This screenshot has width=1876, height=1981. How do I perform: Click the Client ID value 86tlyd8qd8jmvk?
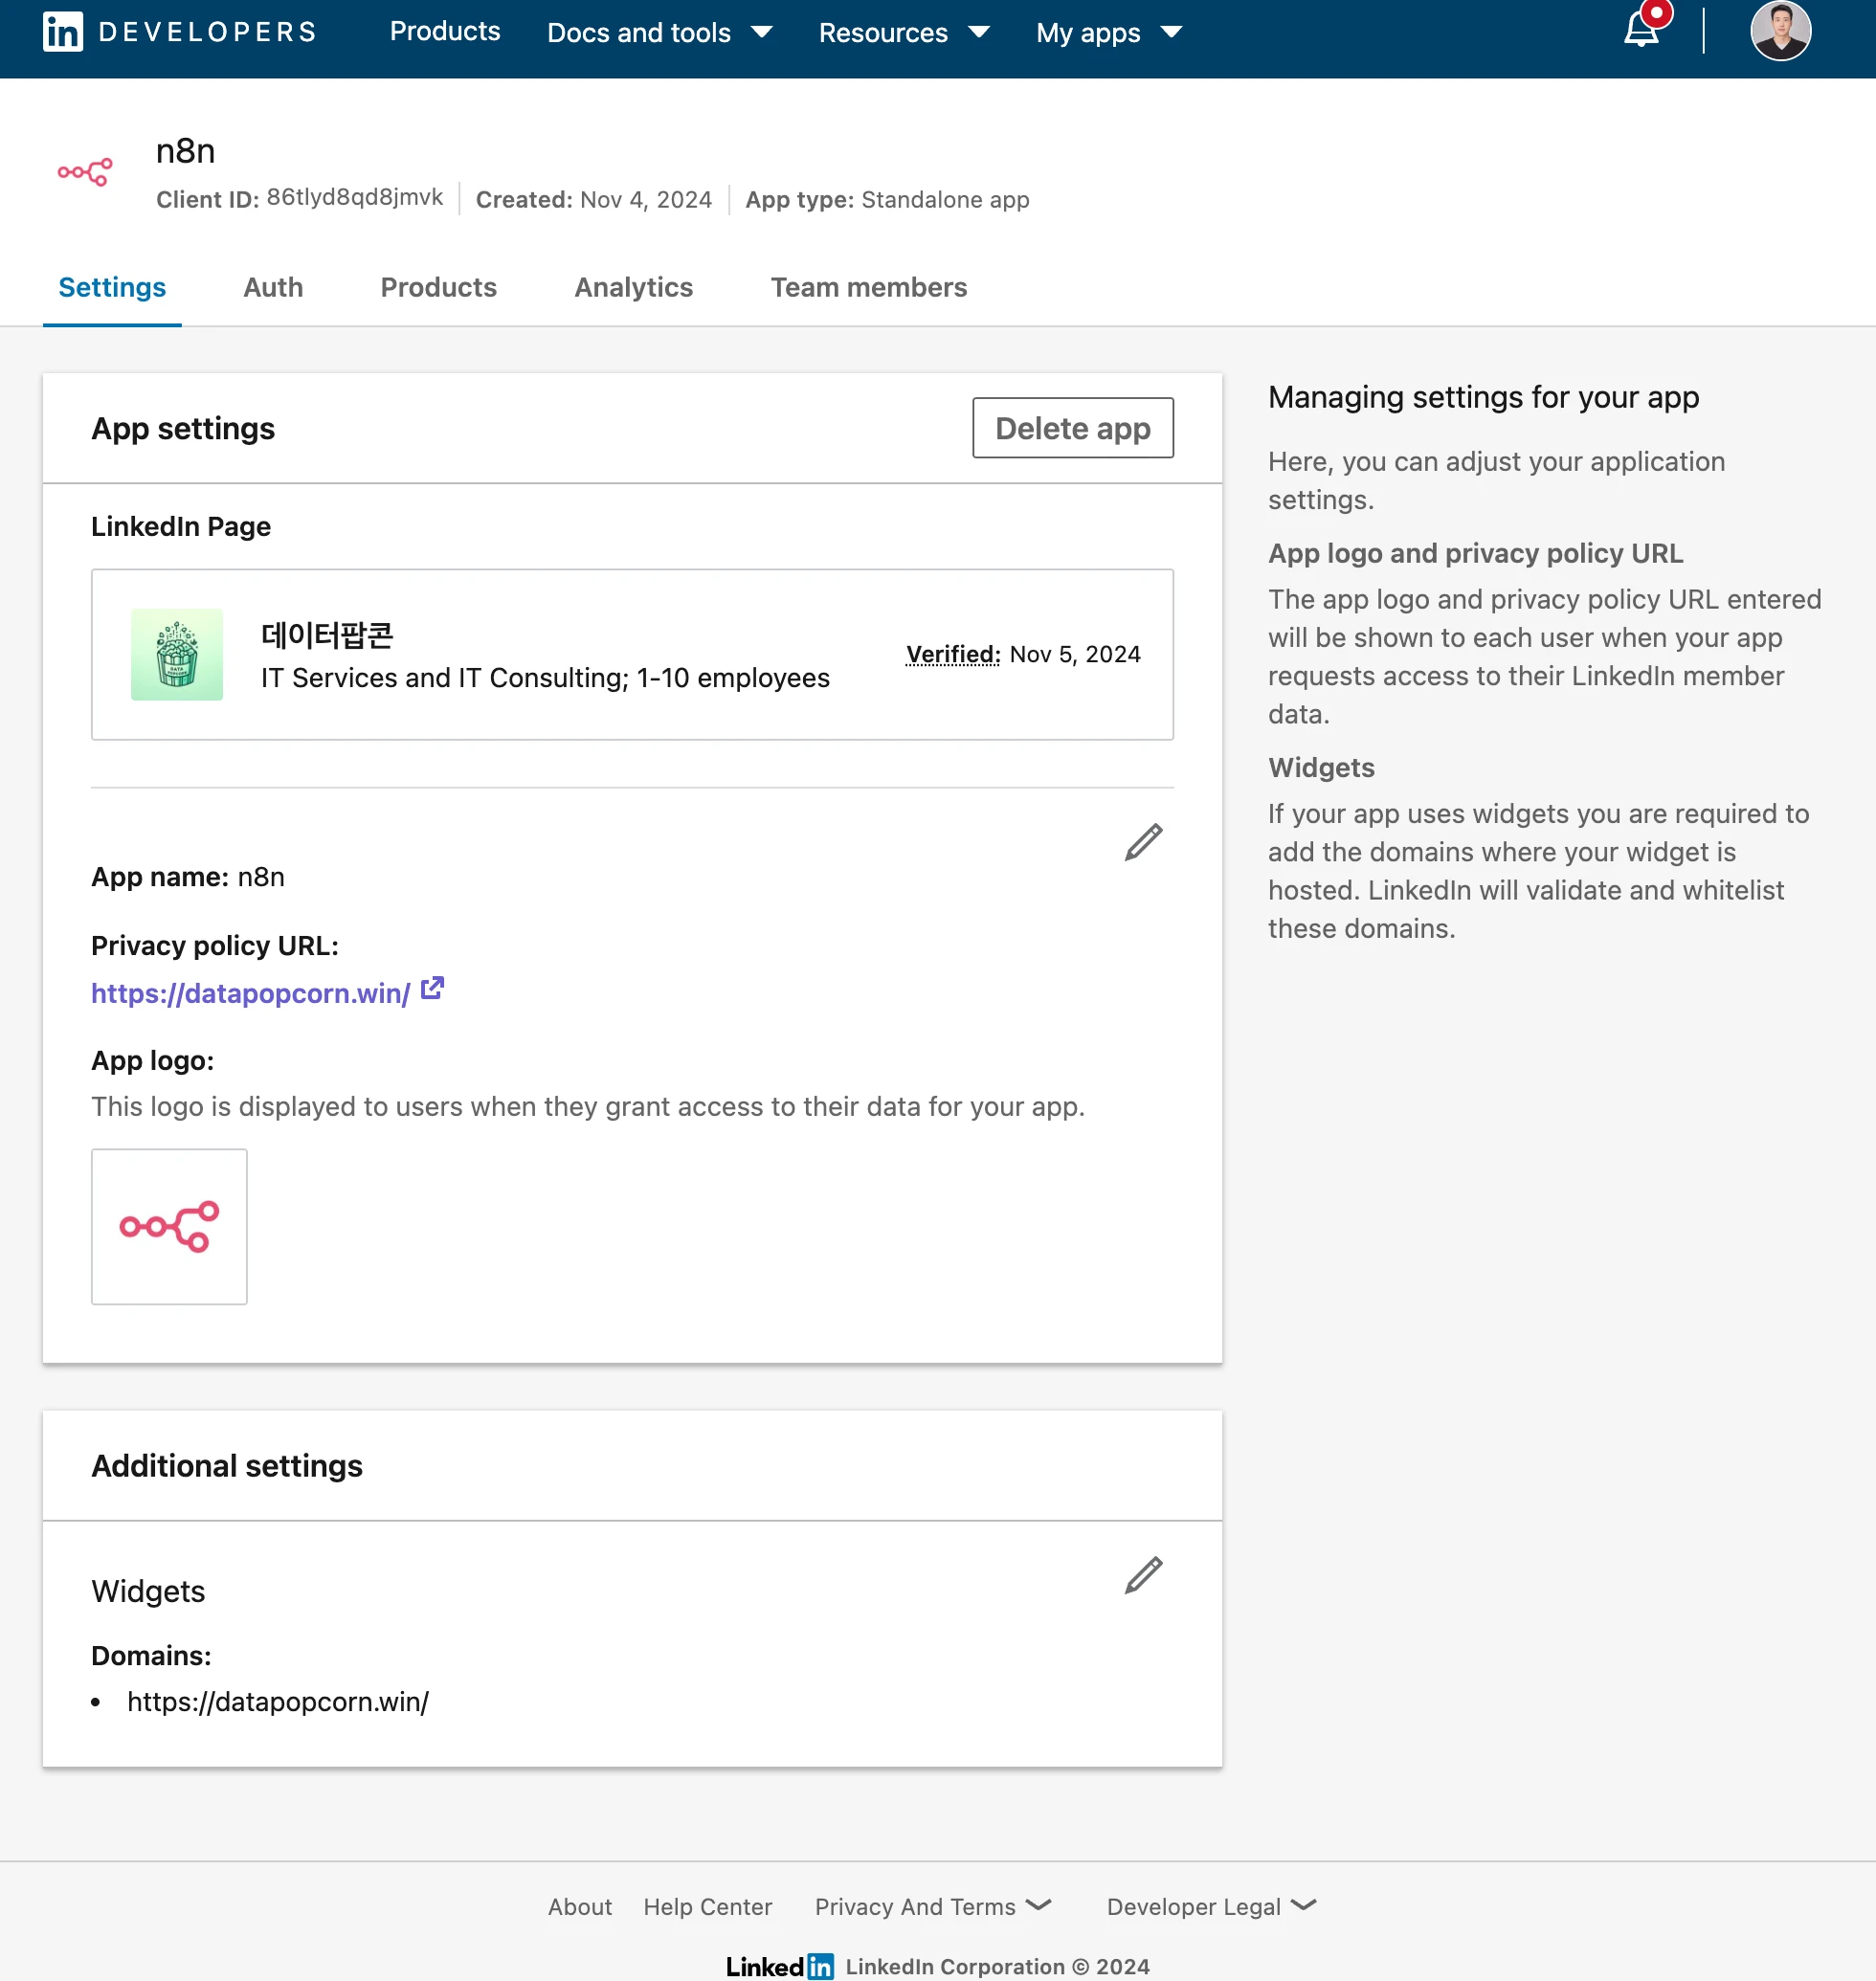(x=354, y=198)
